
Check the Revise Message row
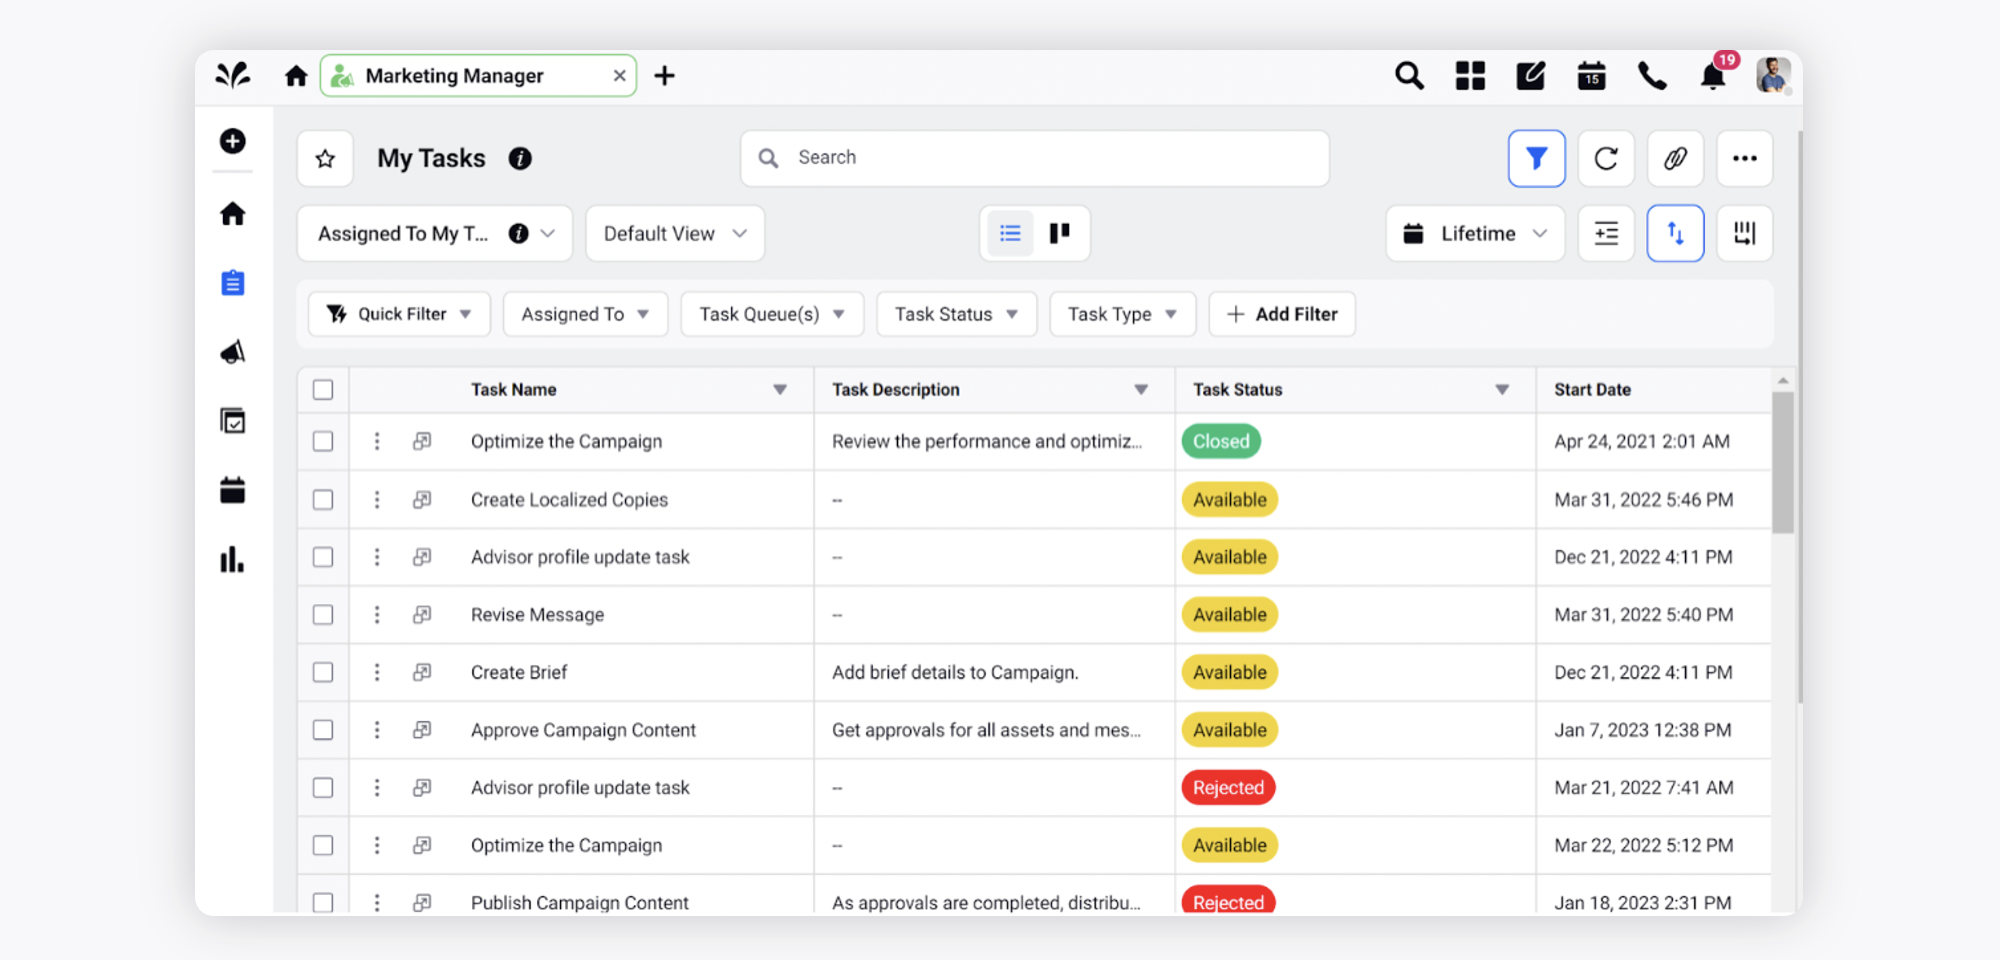point(323,614)
